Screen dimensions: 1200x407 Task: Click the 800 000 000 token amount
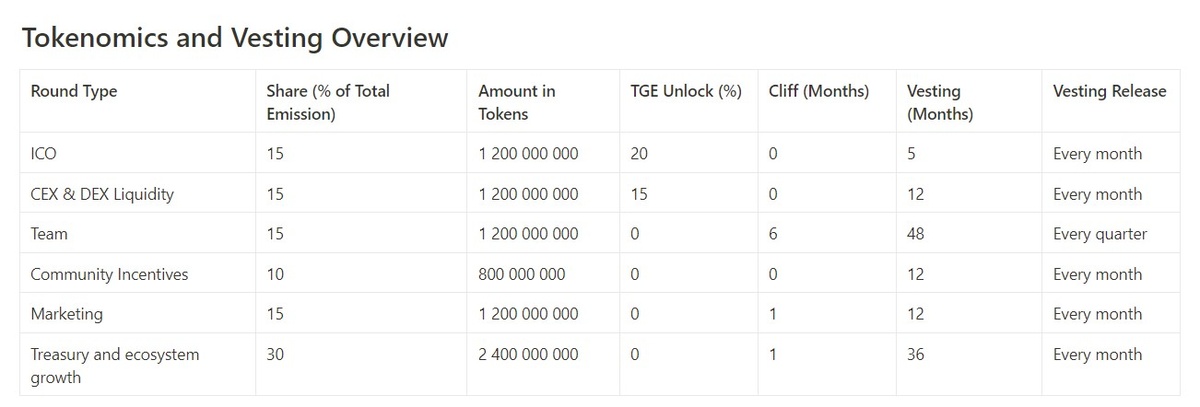tap(521, 274)
